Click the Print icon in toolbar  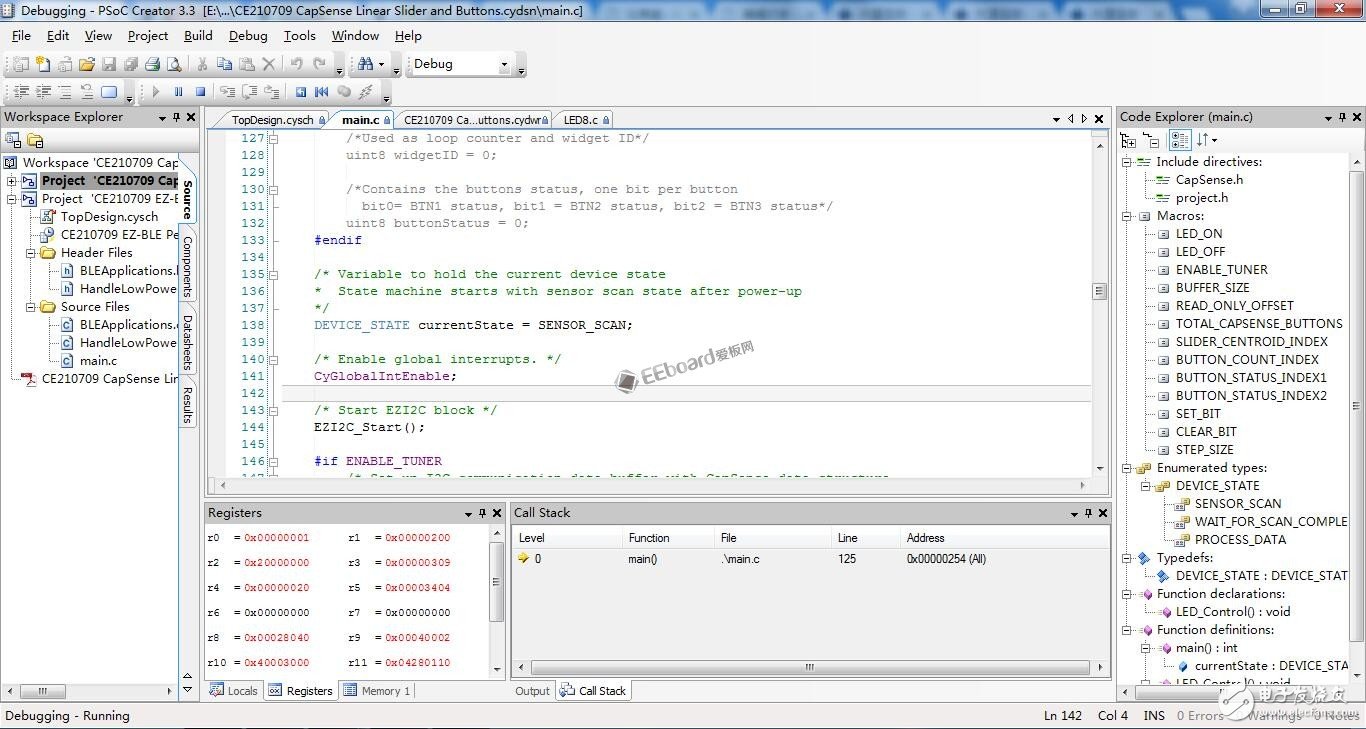pyautogui.click(x=152, y=64)
